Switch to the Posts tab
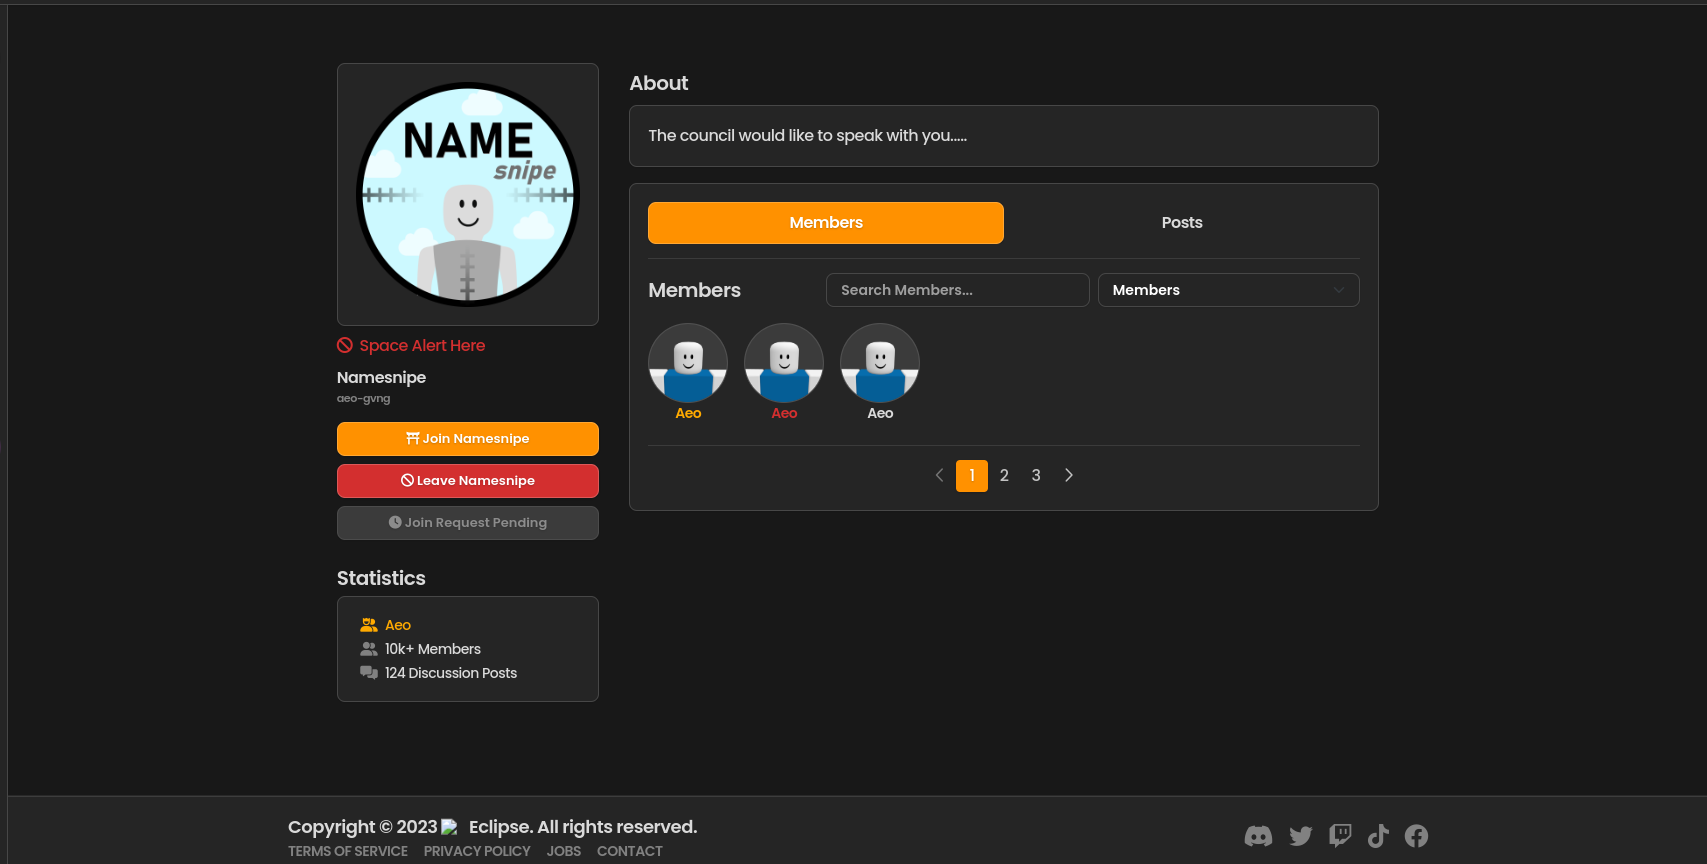 click(1181, 223)
